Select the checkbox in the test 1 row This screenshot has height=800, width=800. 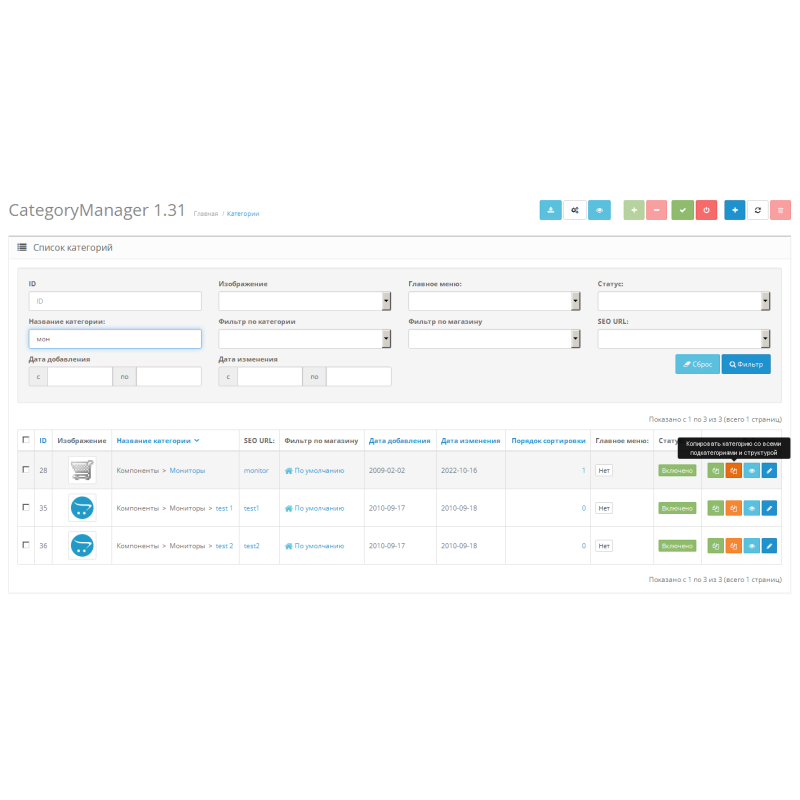point(26,507)
